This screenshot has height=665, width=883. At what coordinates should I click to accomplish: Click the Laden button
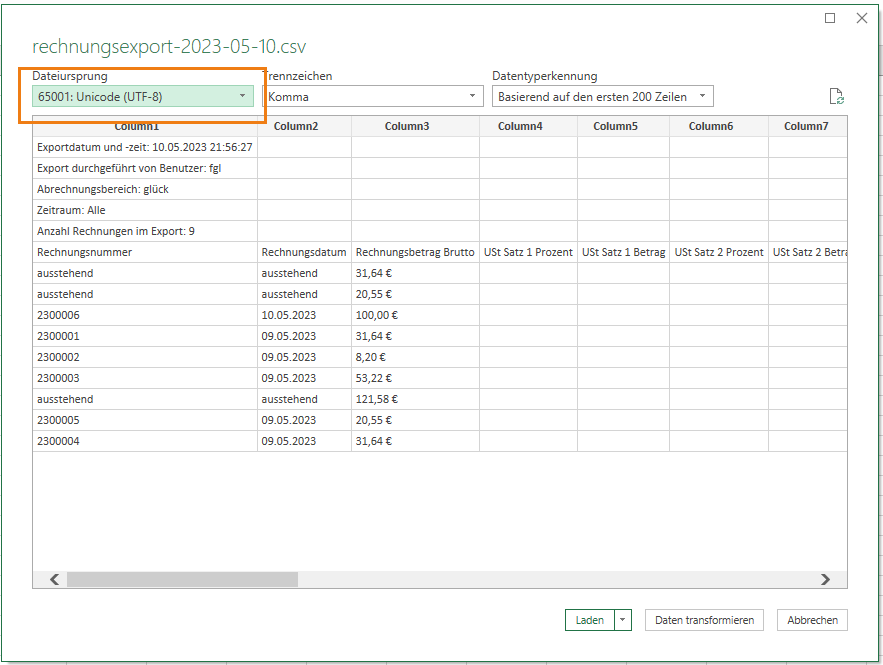(590, 620)
